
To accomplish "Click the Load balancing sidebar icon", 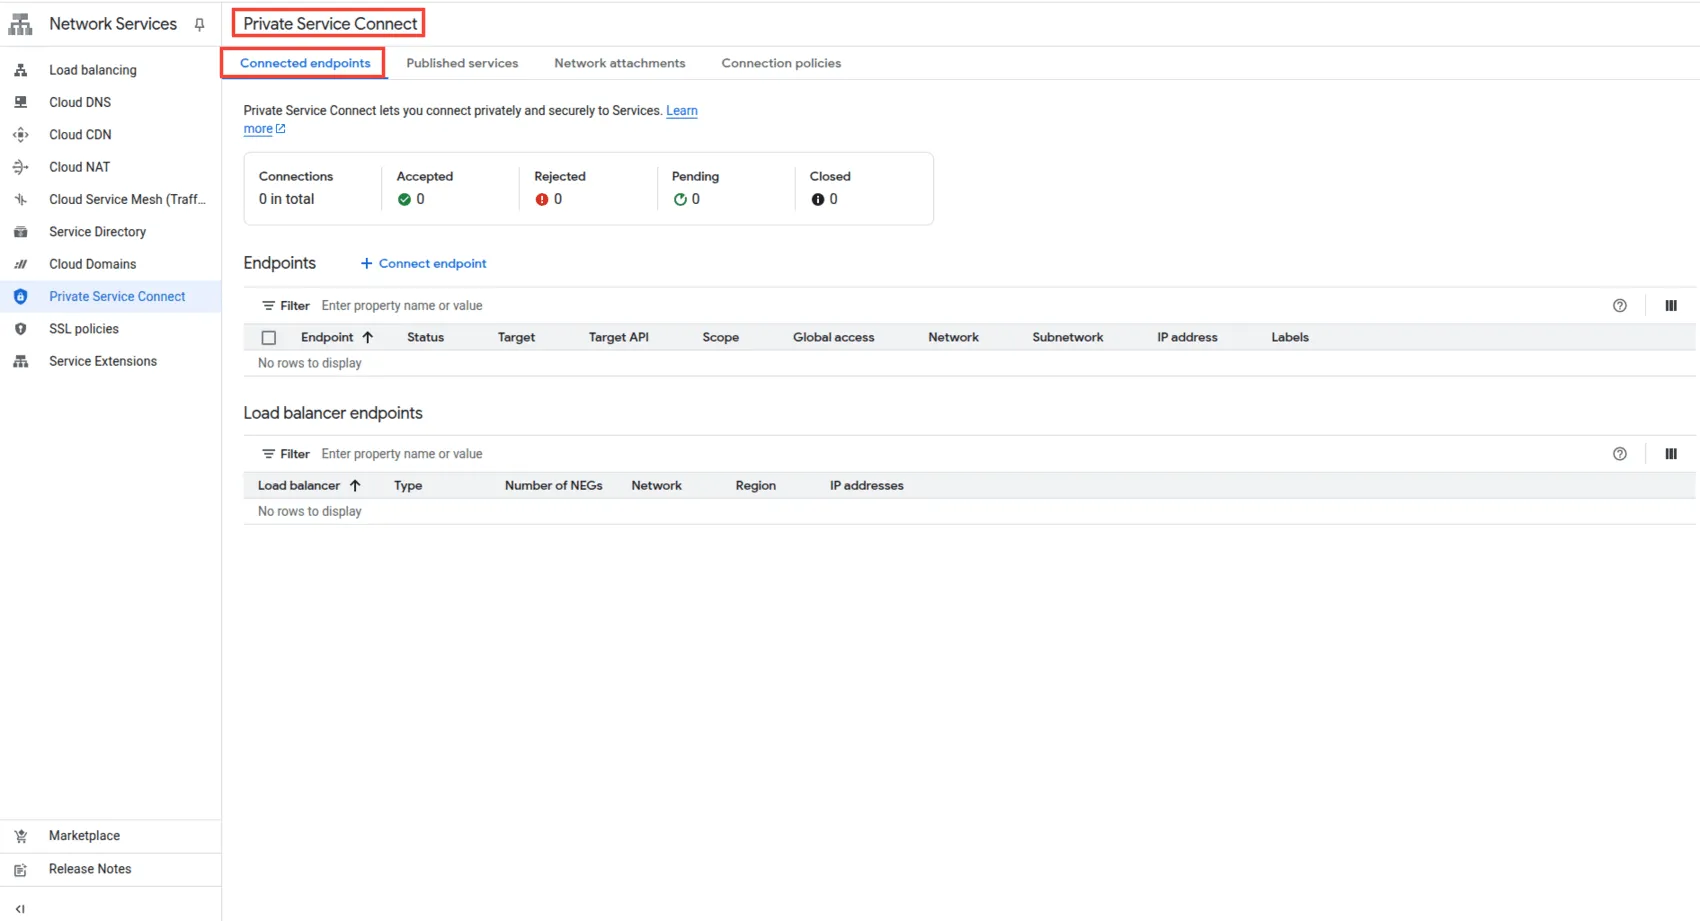I will [20, 70].
